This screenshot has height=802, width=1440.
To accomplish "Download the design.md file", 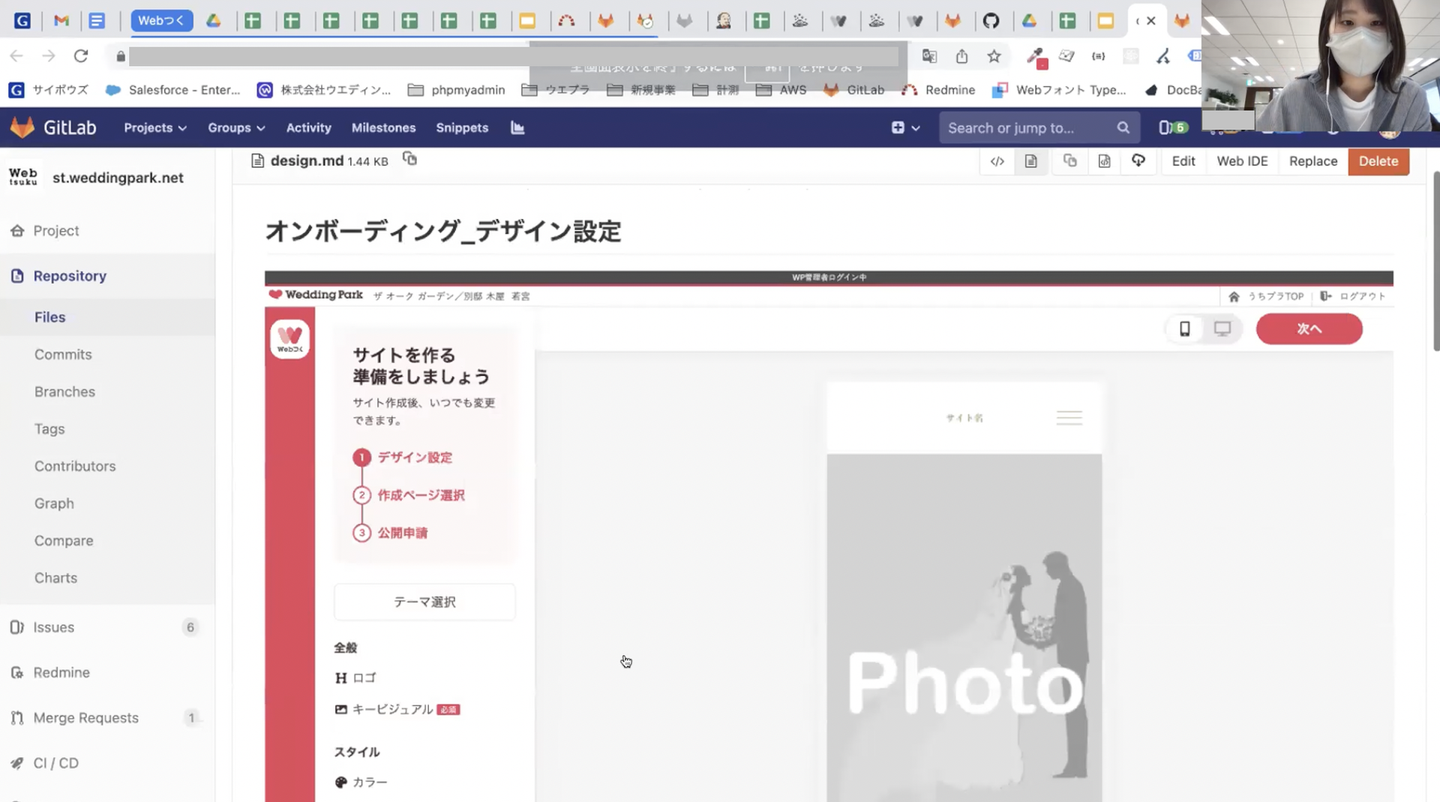I will 1138,161.
